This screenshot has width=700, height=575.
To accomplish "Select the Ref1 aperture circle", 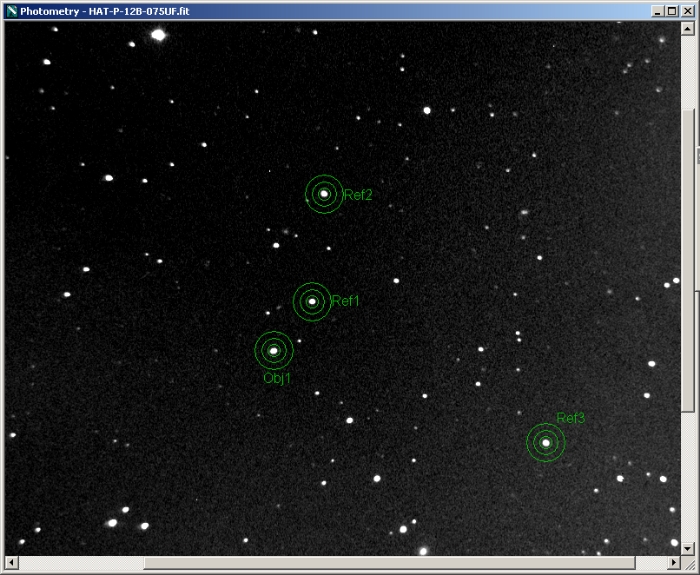I will point(312,301).
